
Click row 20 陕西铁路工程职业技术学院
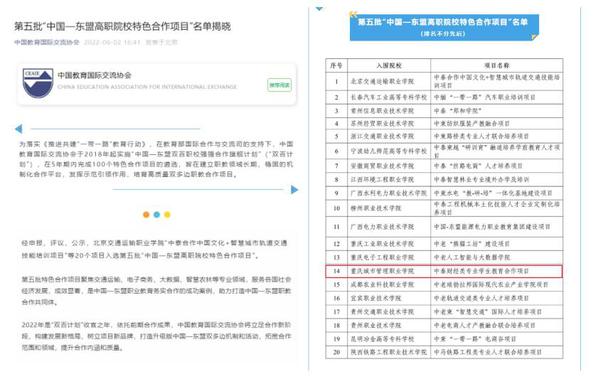click(x=444, y=352)
